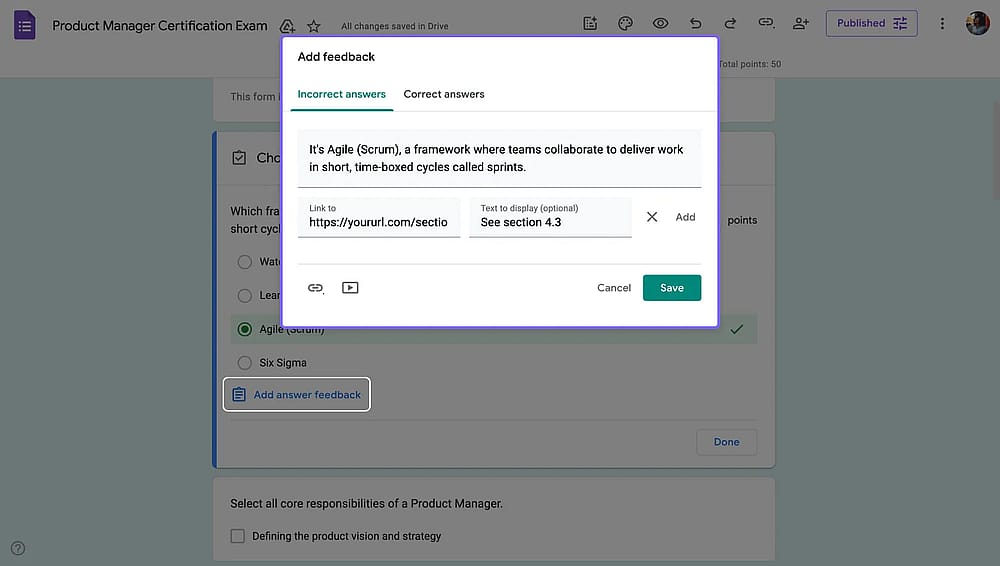Click the move to Drive folder icon
Image resolution: width=1000 pixels, height=566 pixels.
(x=287, y=26)
